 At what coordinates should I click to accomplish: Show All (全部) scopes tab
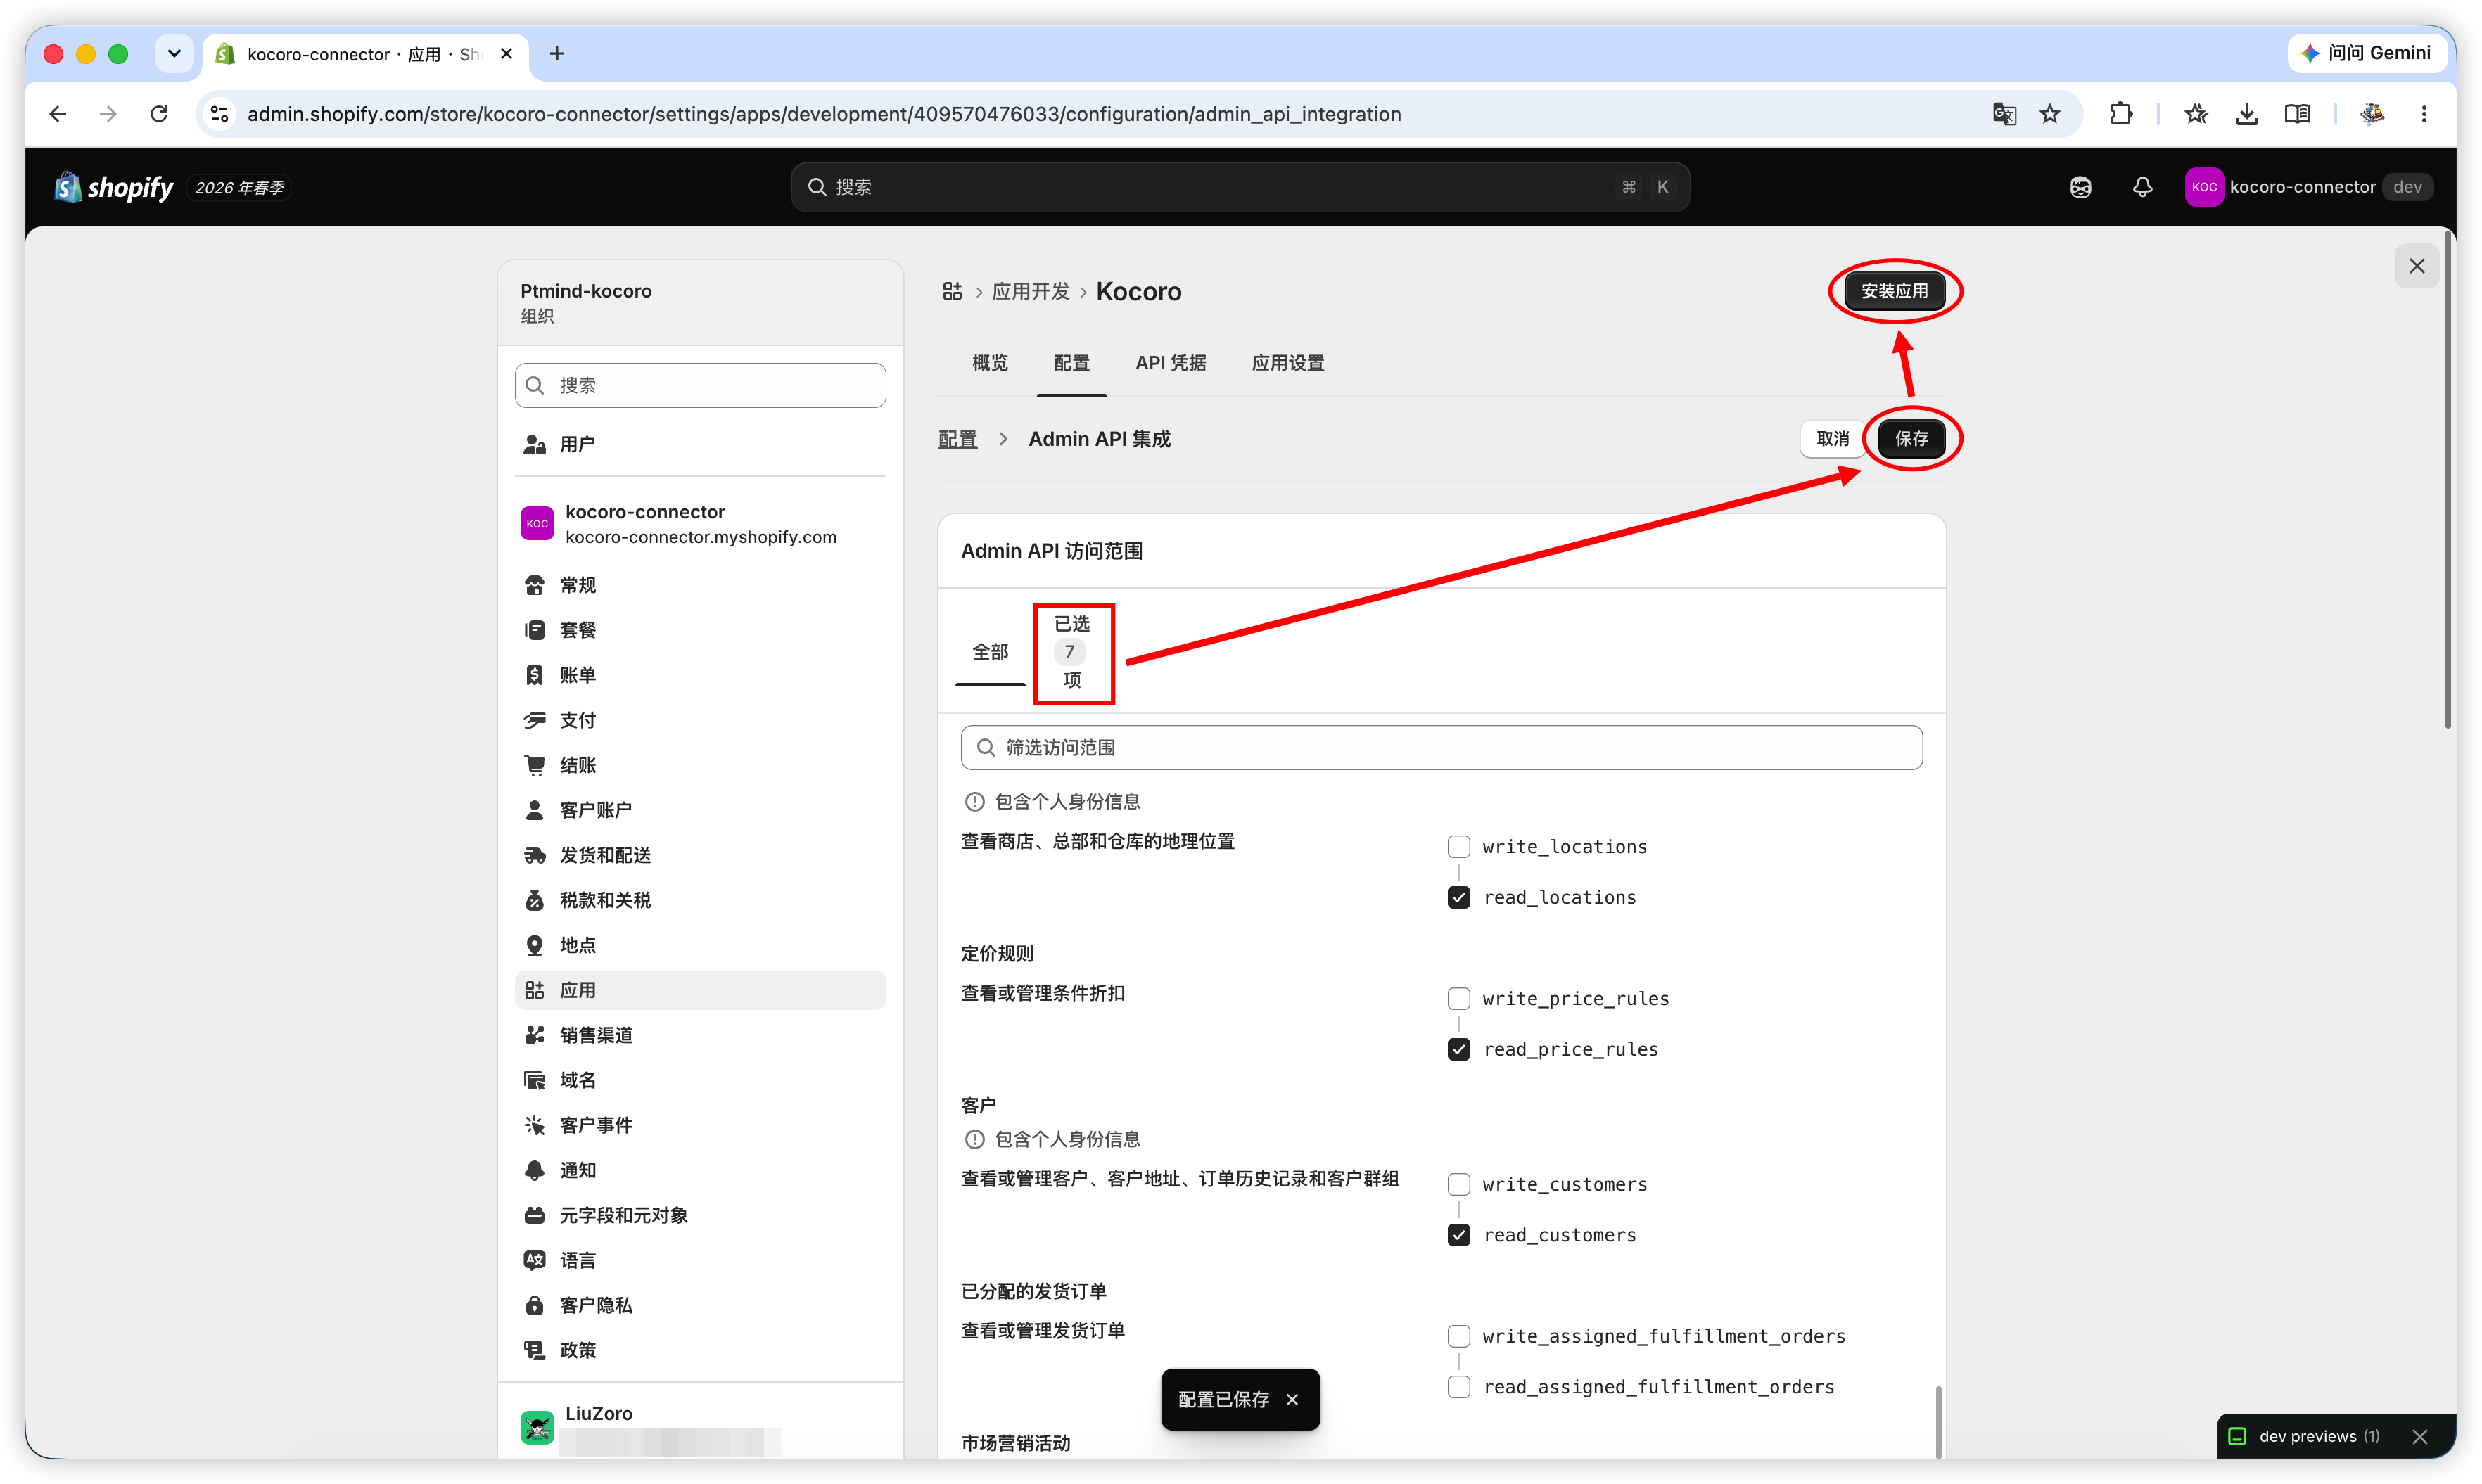coord(990,652)
